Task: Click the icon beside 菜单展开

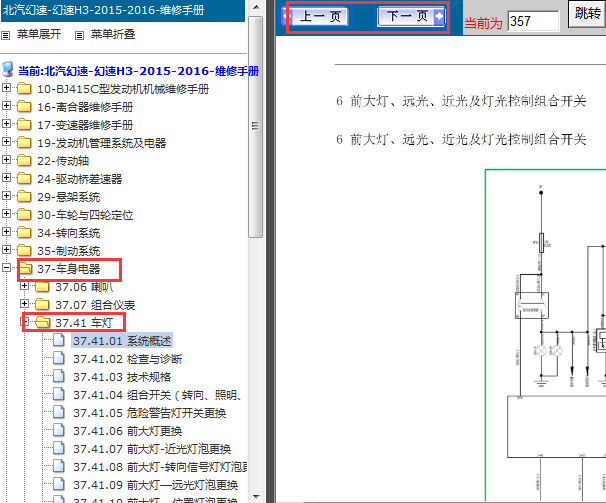Action: click(x=5, y=36)
